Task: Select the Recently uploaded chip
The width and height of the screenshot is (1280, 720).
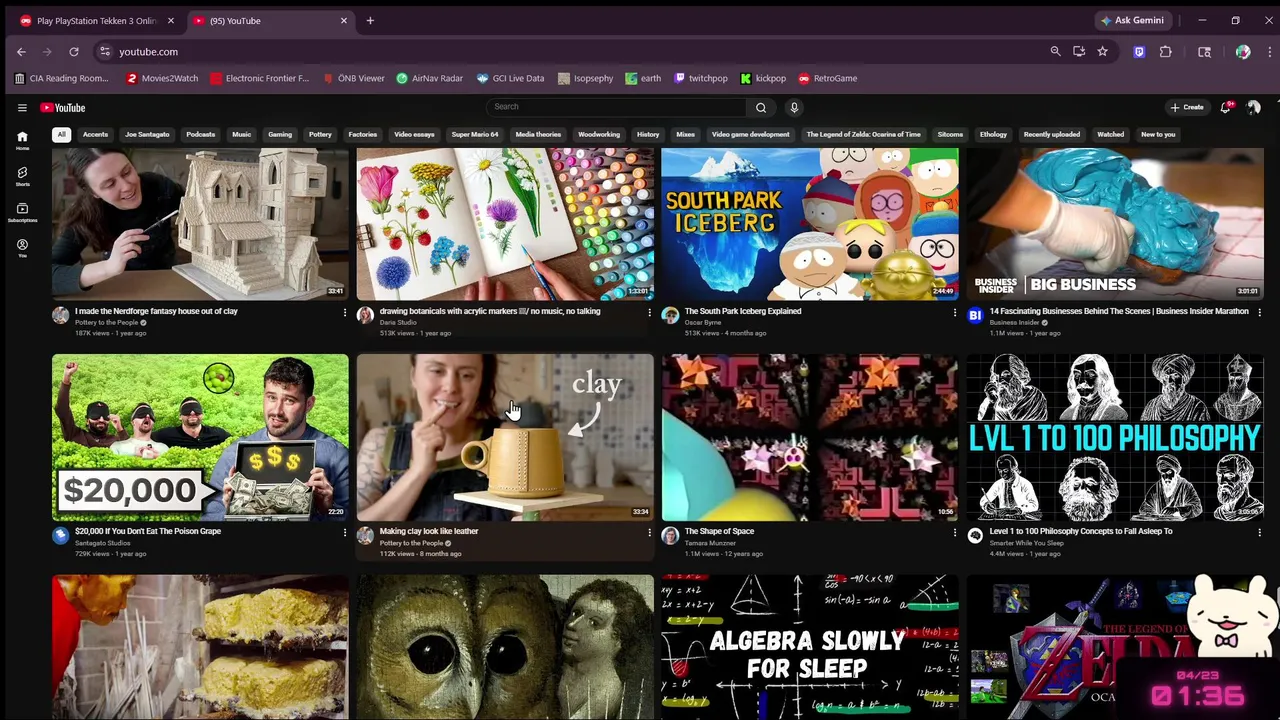Action: coord(1051,134)
